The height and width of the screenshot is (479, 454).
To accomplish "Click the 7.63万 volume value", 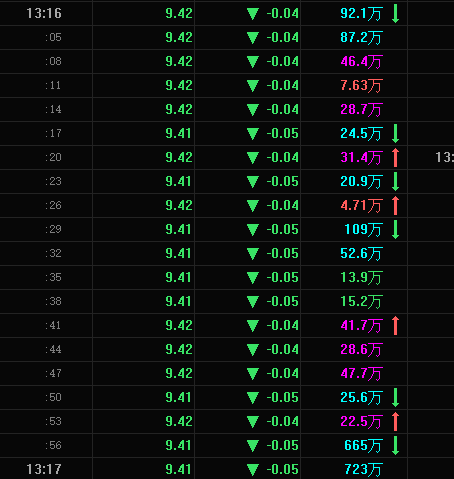I will (x=361, y=86).
